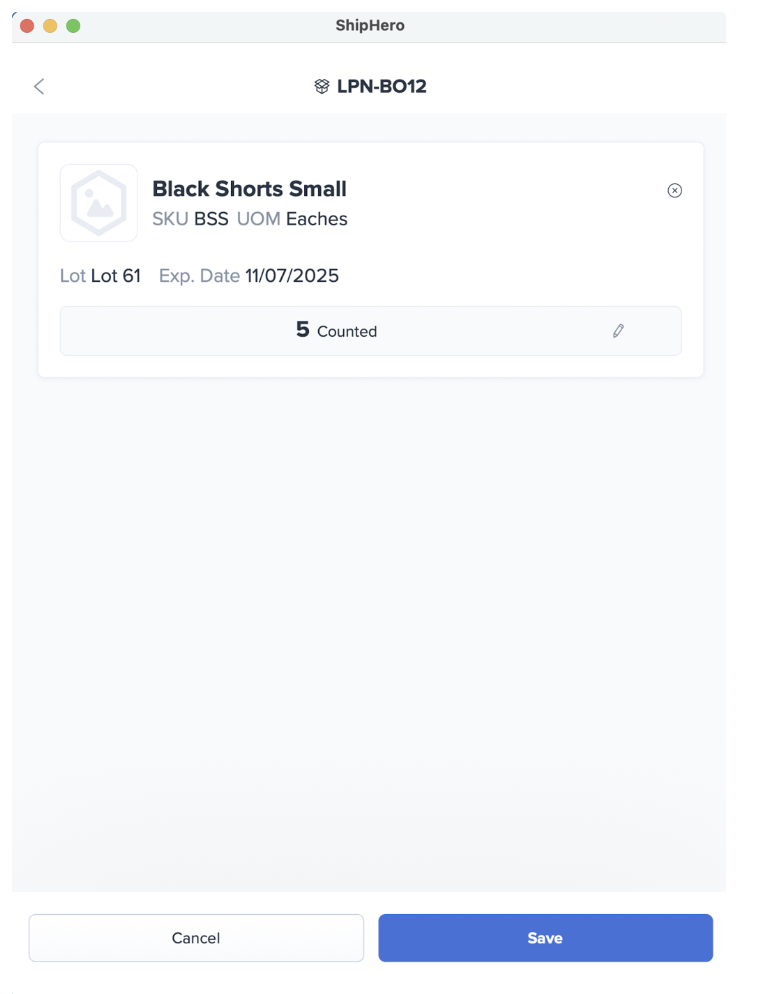Click the LPN-BO12 header title
Viewport: 770px width, 994px height.
[x=382, y=86]
